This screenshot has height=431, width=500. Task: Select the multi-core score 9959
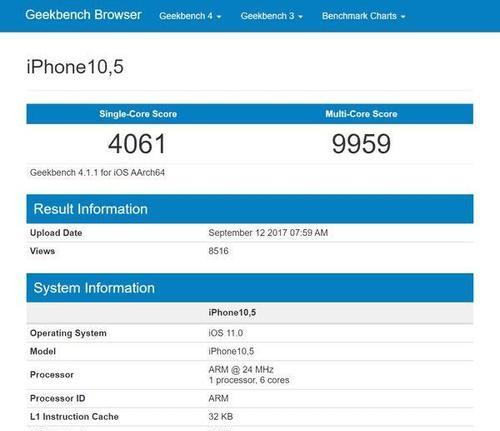pyautogui.click(x=361, y=144)
